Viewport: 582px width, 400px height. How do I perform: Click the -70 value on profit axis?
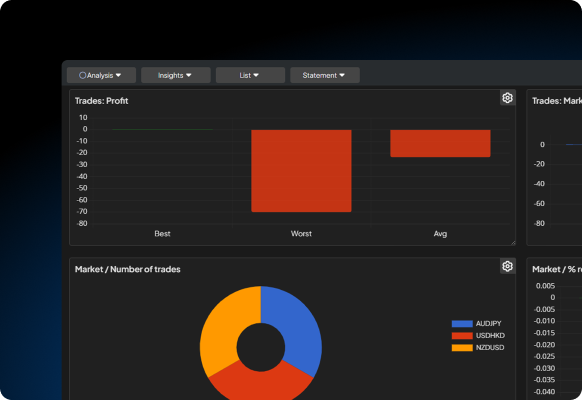82,212
